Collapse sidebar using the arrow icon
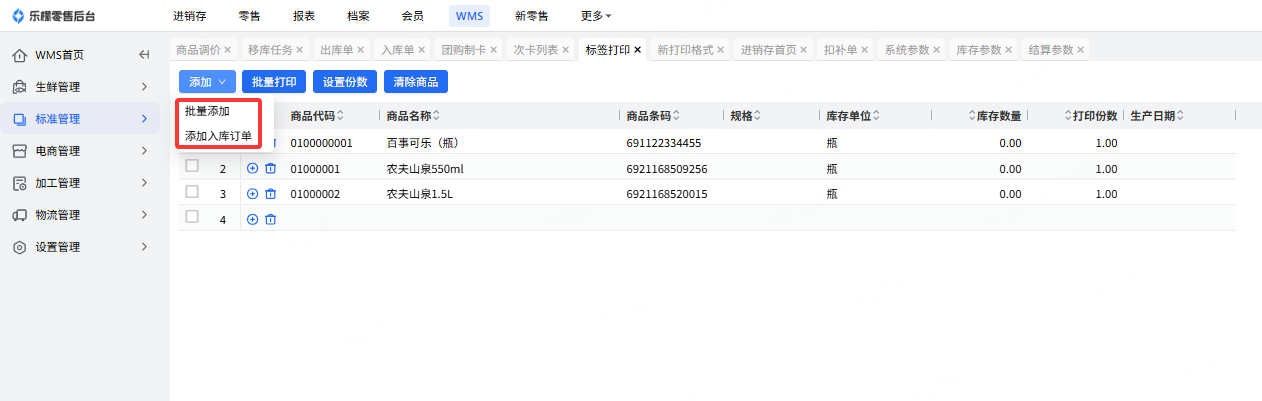The height and width of the screenshot is (401, 1262). point(144,55)
